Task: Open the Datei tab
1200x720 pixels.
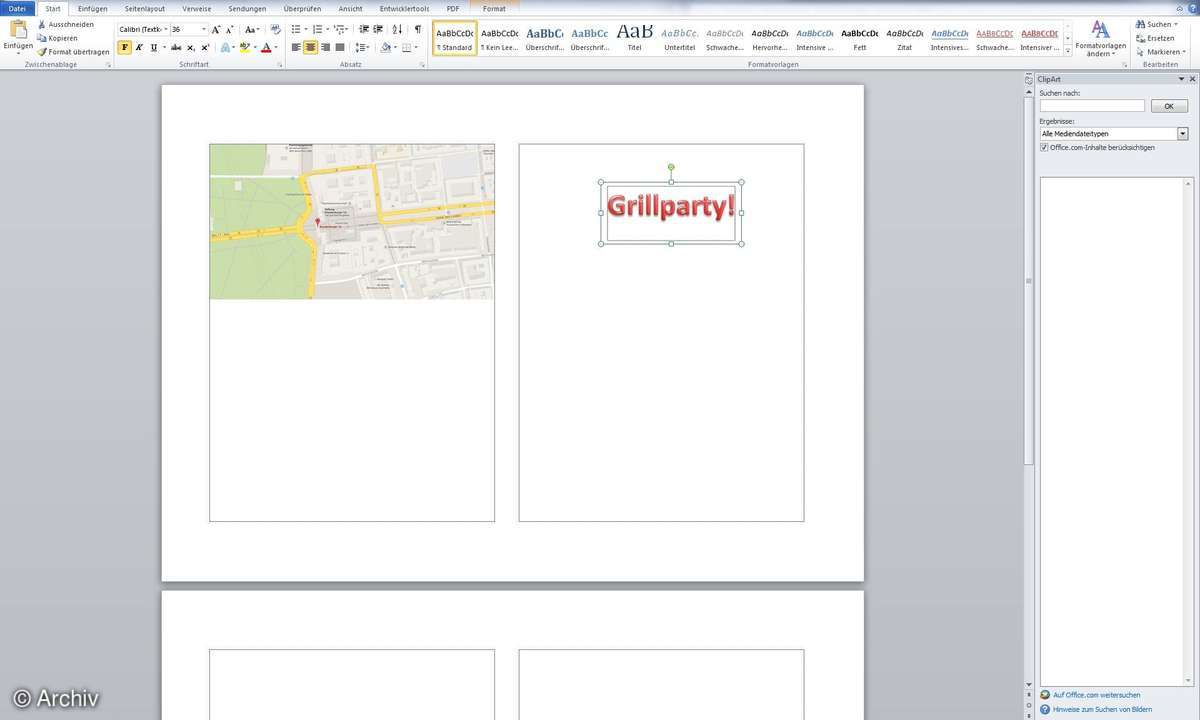Action: click(17, 8)
